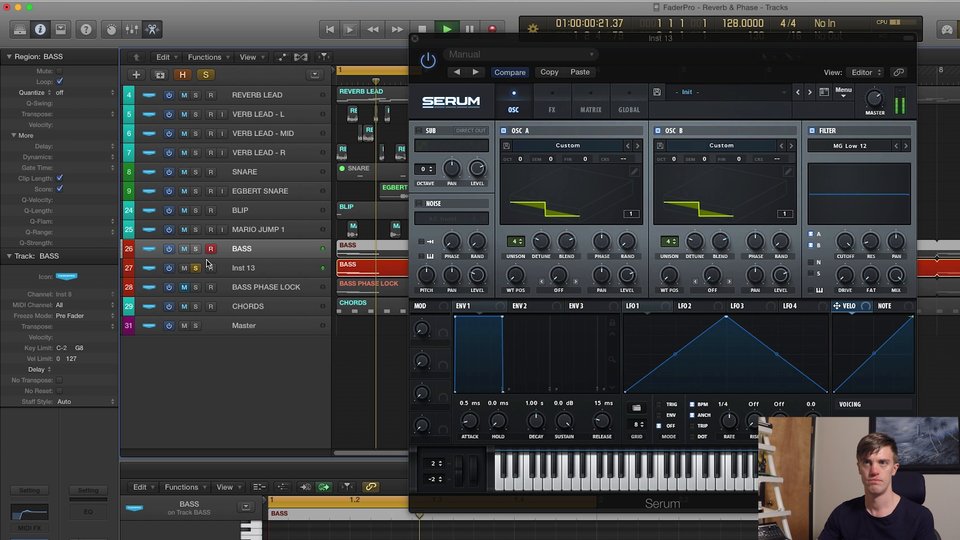Mute the SNARE track
The height and width of the screenshot is (540, 960).
pos(184,172)
